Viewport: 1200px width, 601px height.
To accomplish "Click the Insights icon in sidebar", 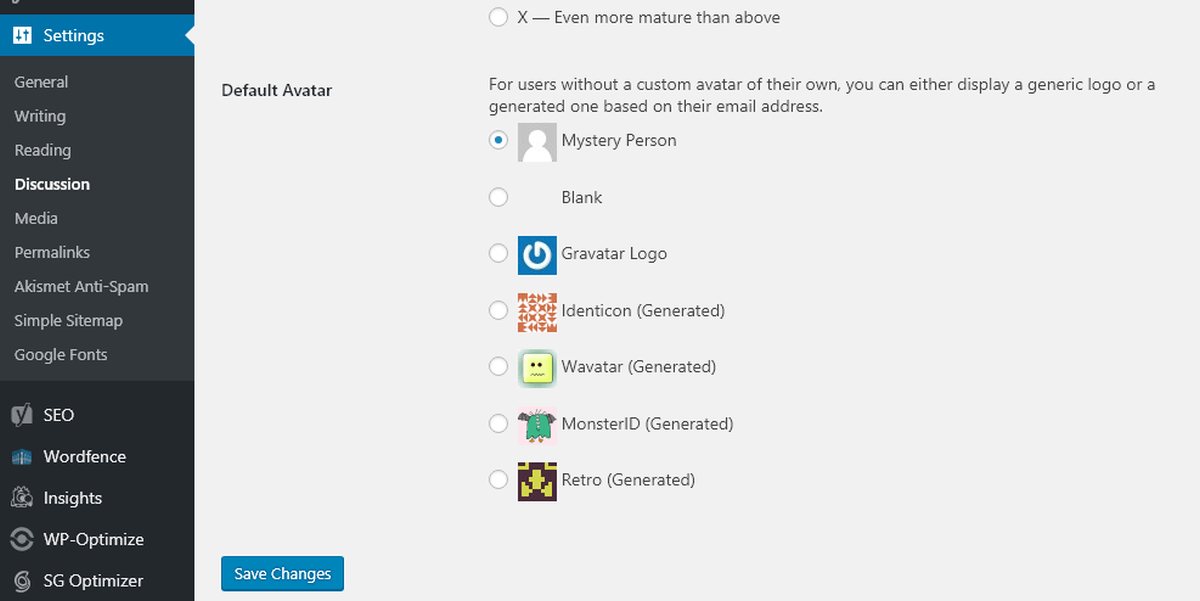I will pos(22,498).
